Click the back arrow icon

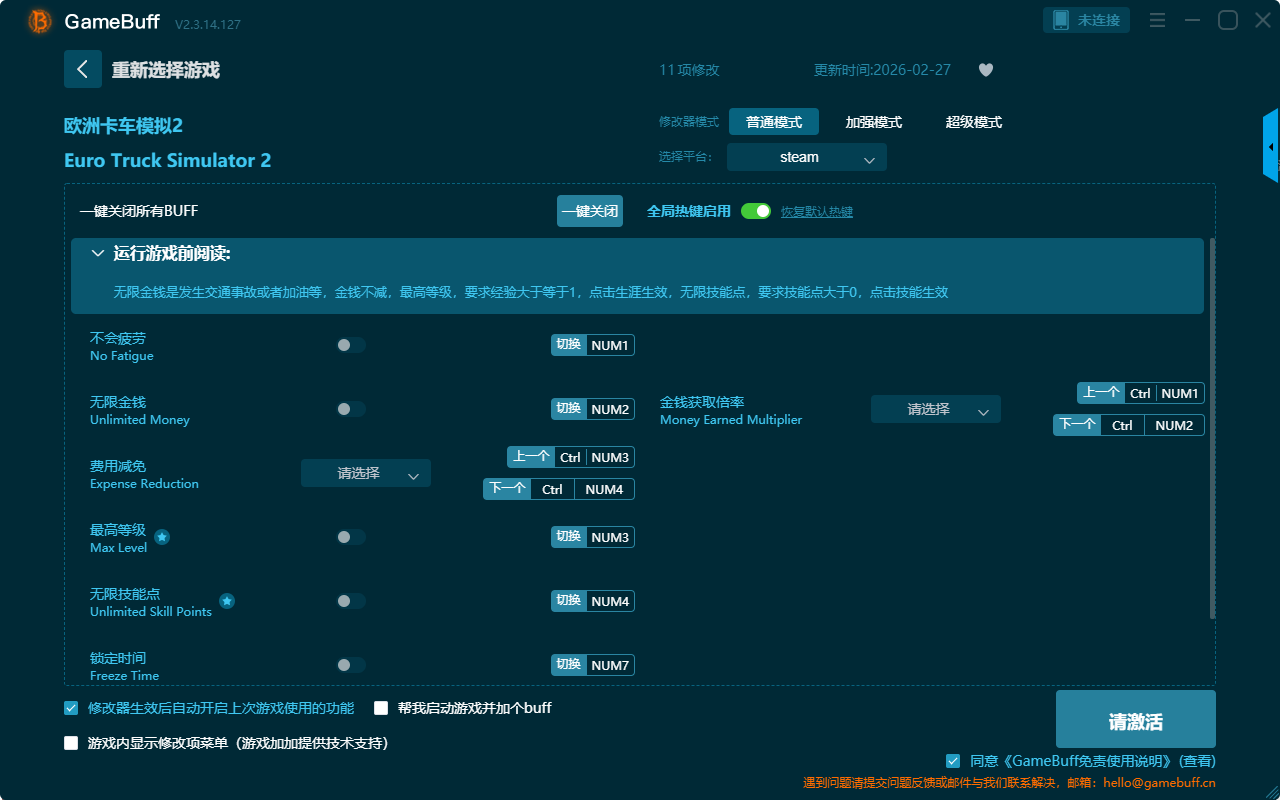pyautogui.click(x=82, y=69)
